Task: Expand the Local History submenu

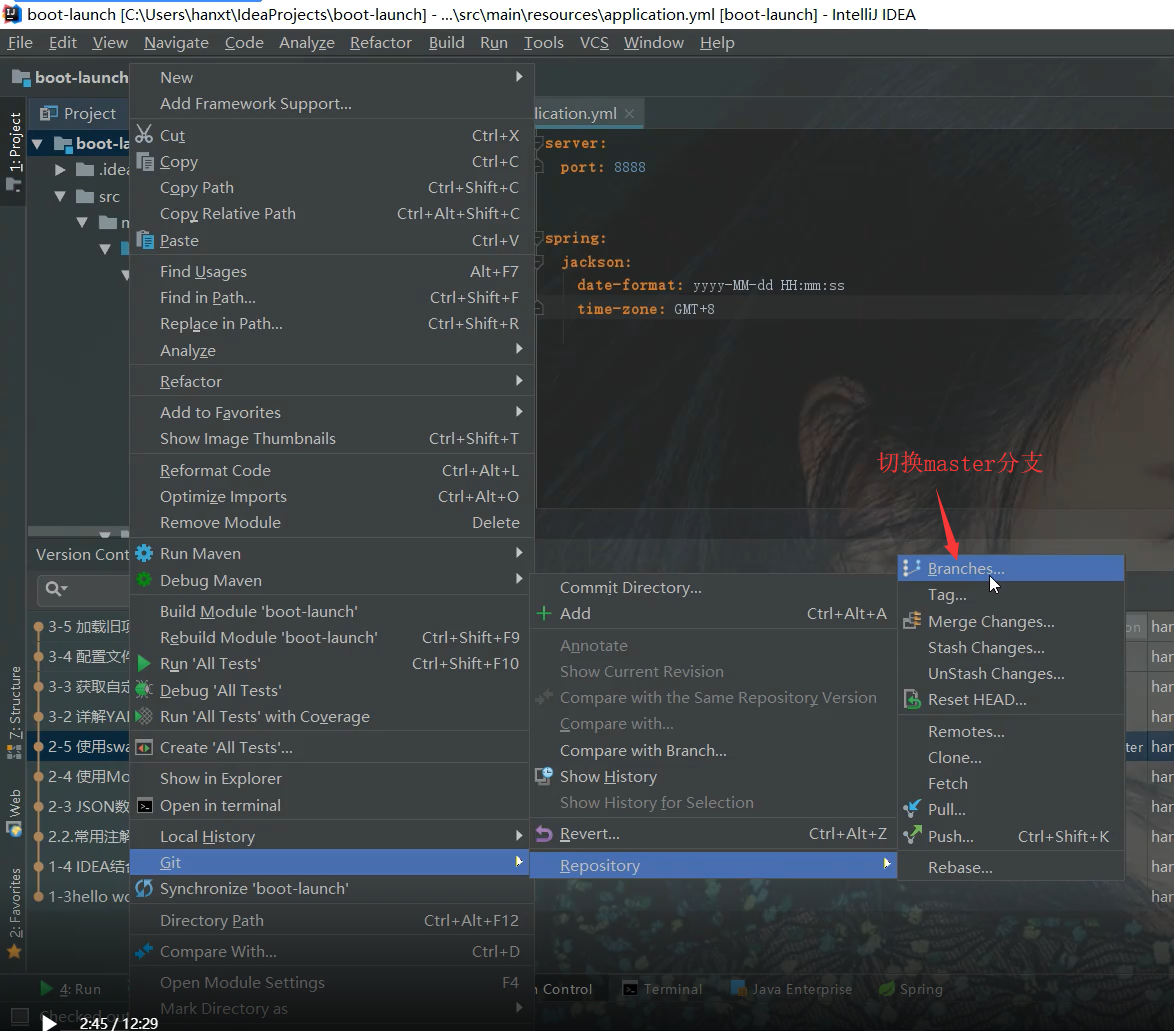Action: click(519, 835)
